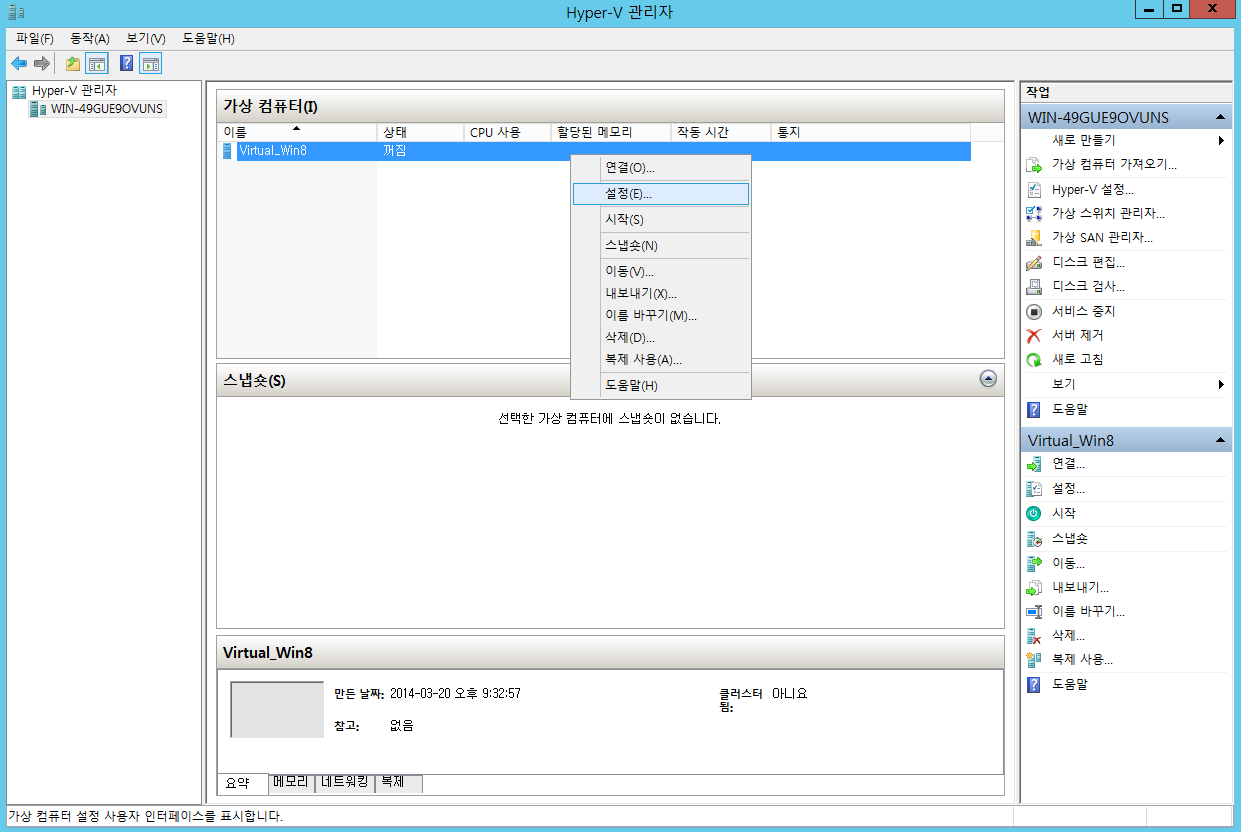The height and width of the screenshot is (832, 1241).
Task: Click 디스크 편집... in the actions pane
Action: 1126,263
